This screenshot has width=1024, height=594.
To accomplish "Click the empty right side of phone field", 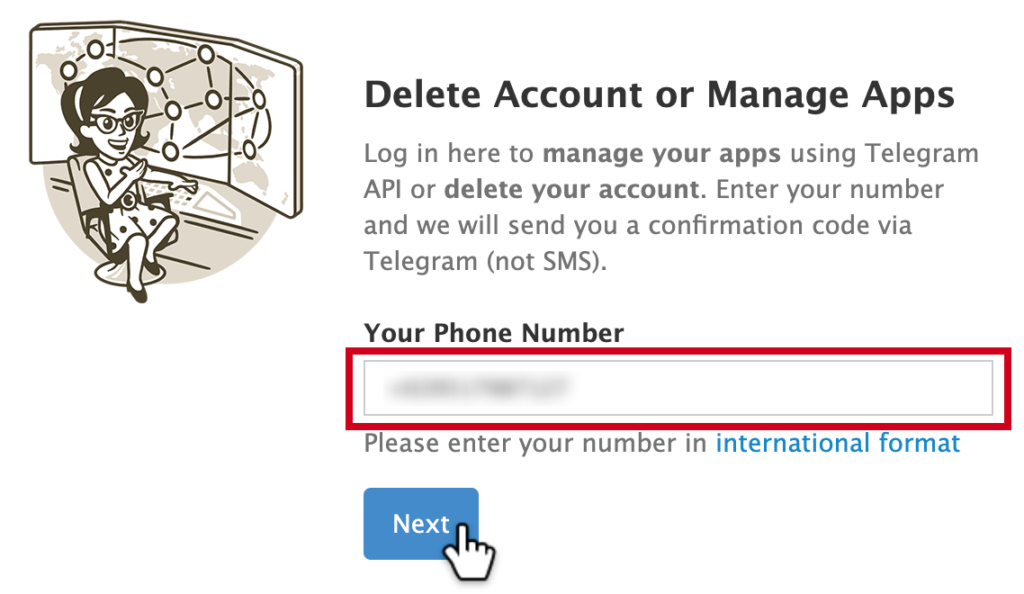I will click(784, 388).
